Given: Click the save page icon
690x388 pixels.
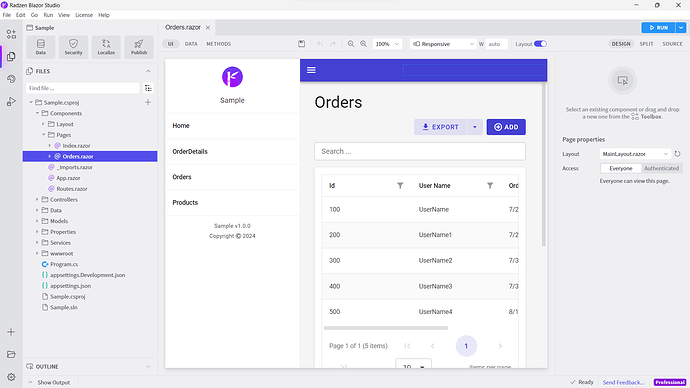Looking at the screenshot, I should click(x=301, y=44).
